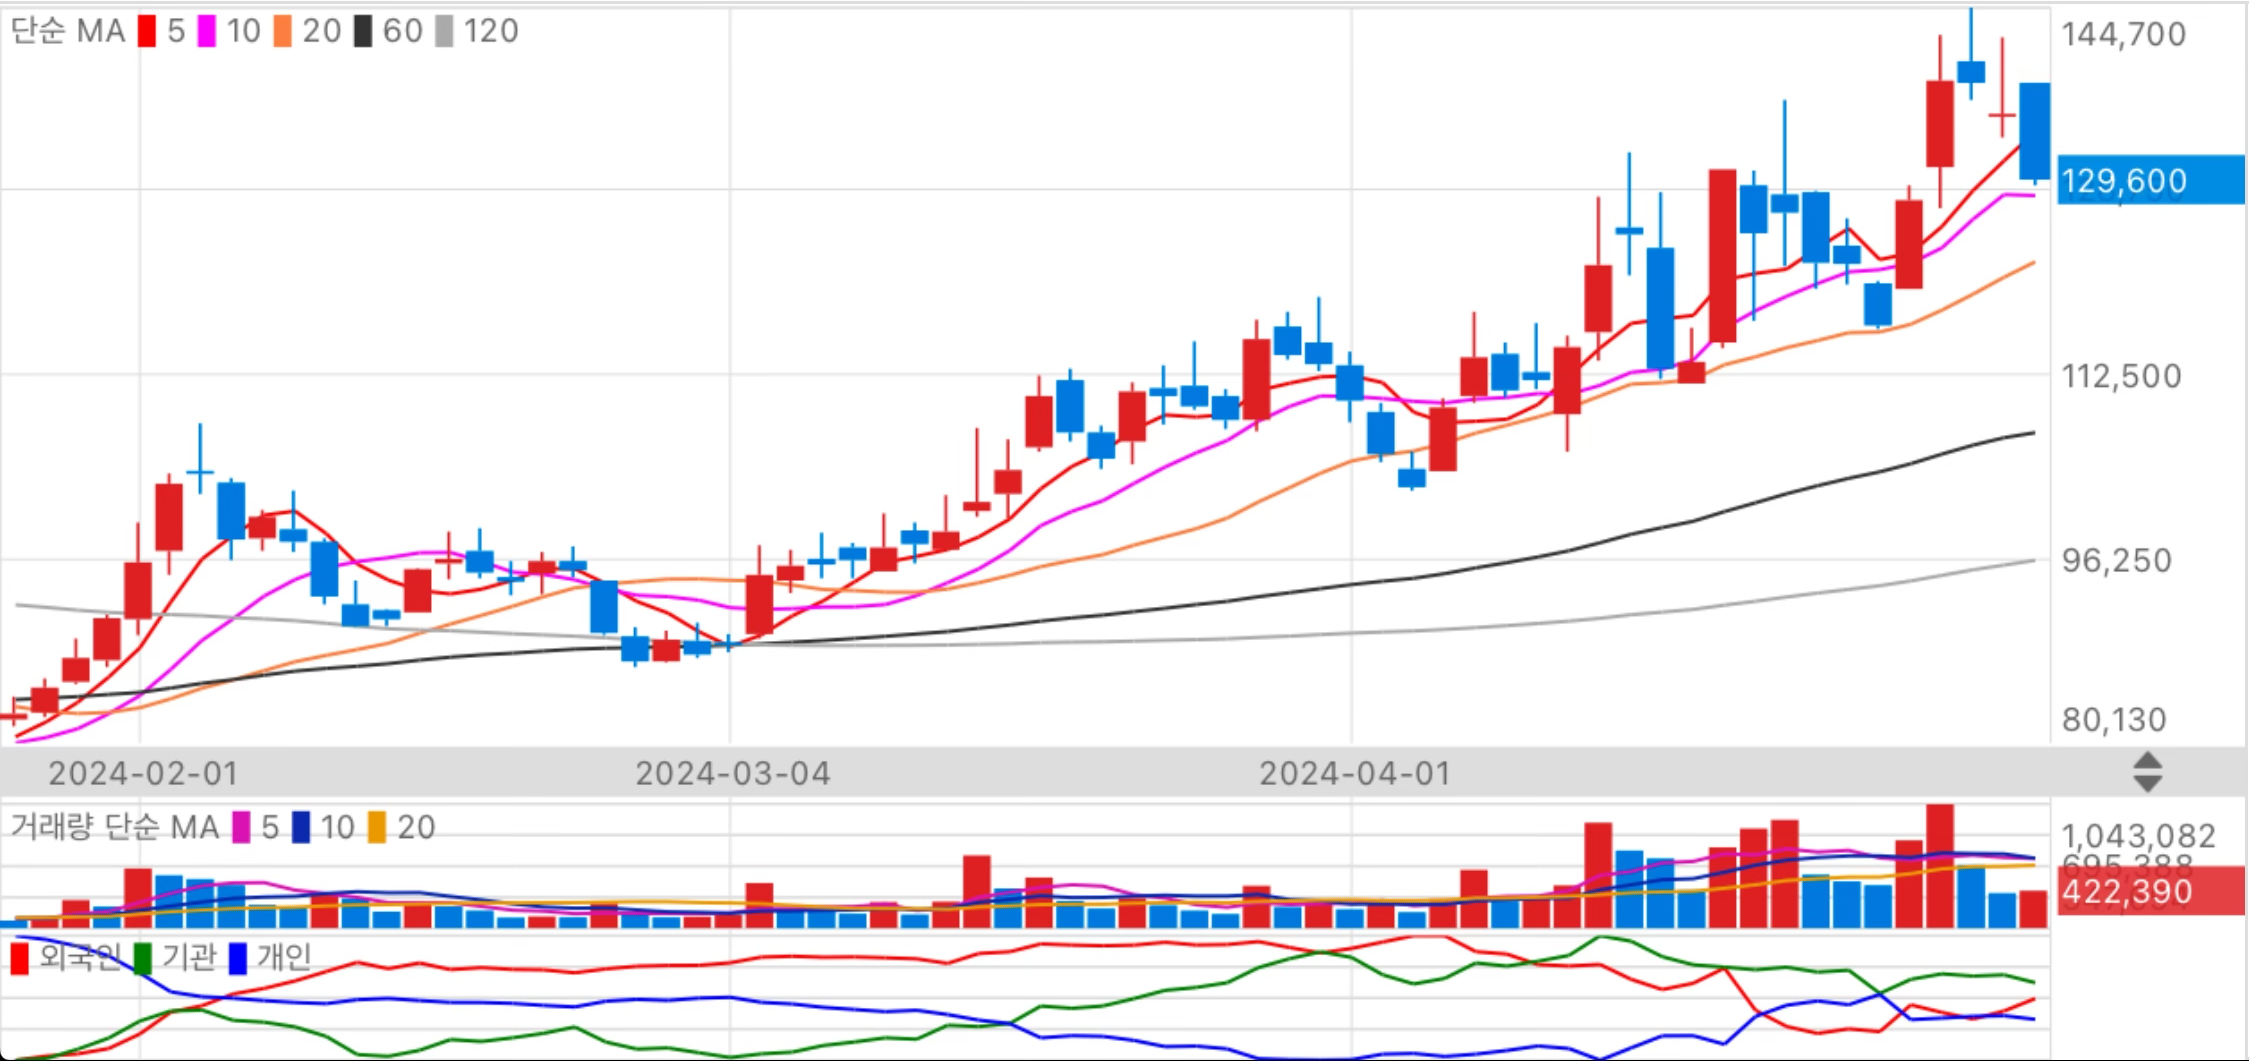Click the orange MA 20 legend swatch
The image size is (2249, 1061).
pos(283,31)
